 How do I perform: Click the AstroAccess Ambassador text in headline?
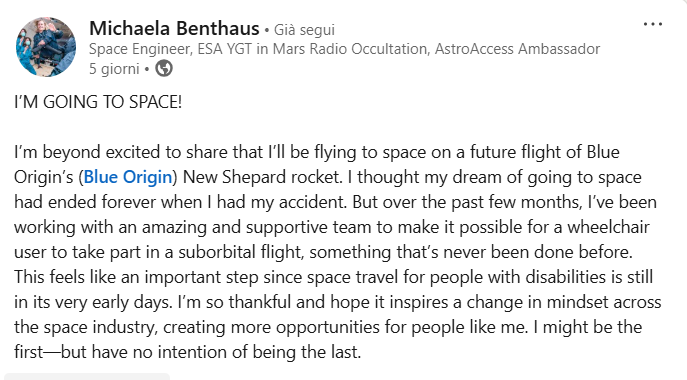(517, 49)
